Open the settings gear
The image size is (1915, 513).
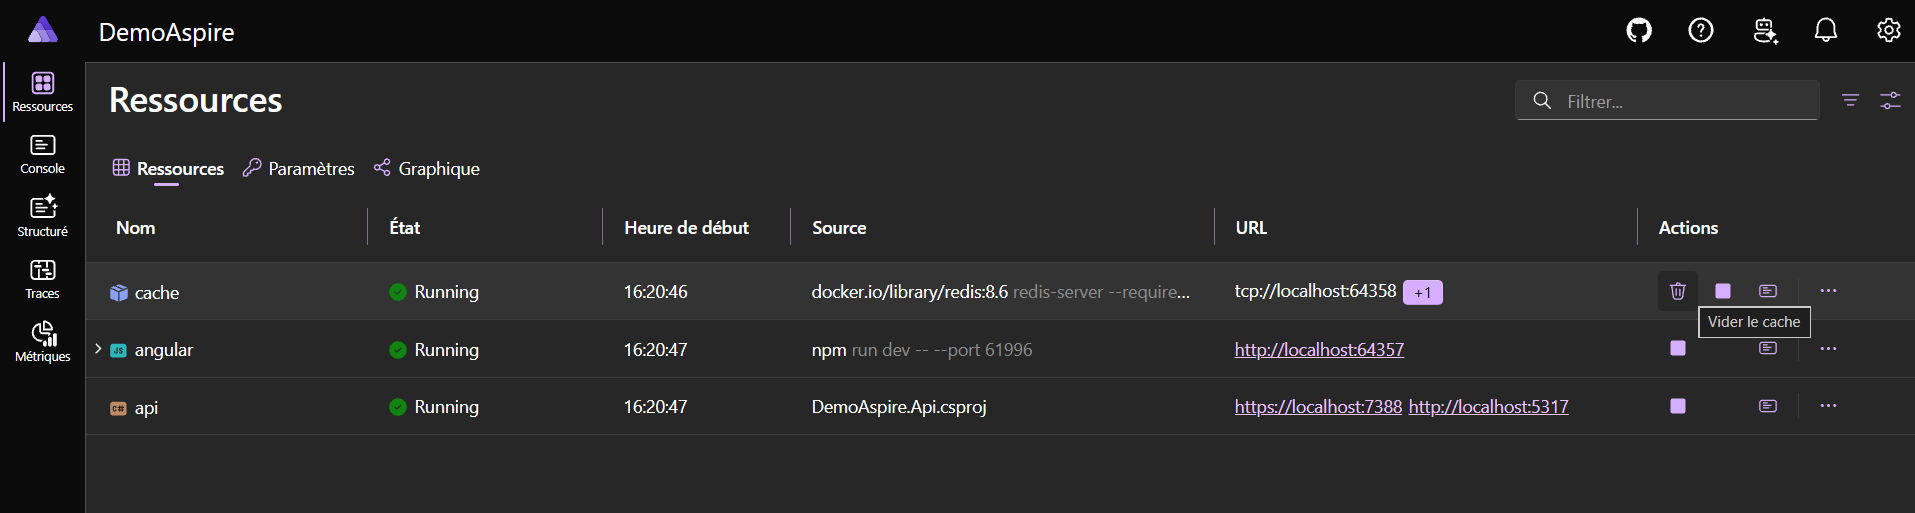coord(1888,31)
